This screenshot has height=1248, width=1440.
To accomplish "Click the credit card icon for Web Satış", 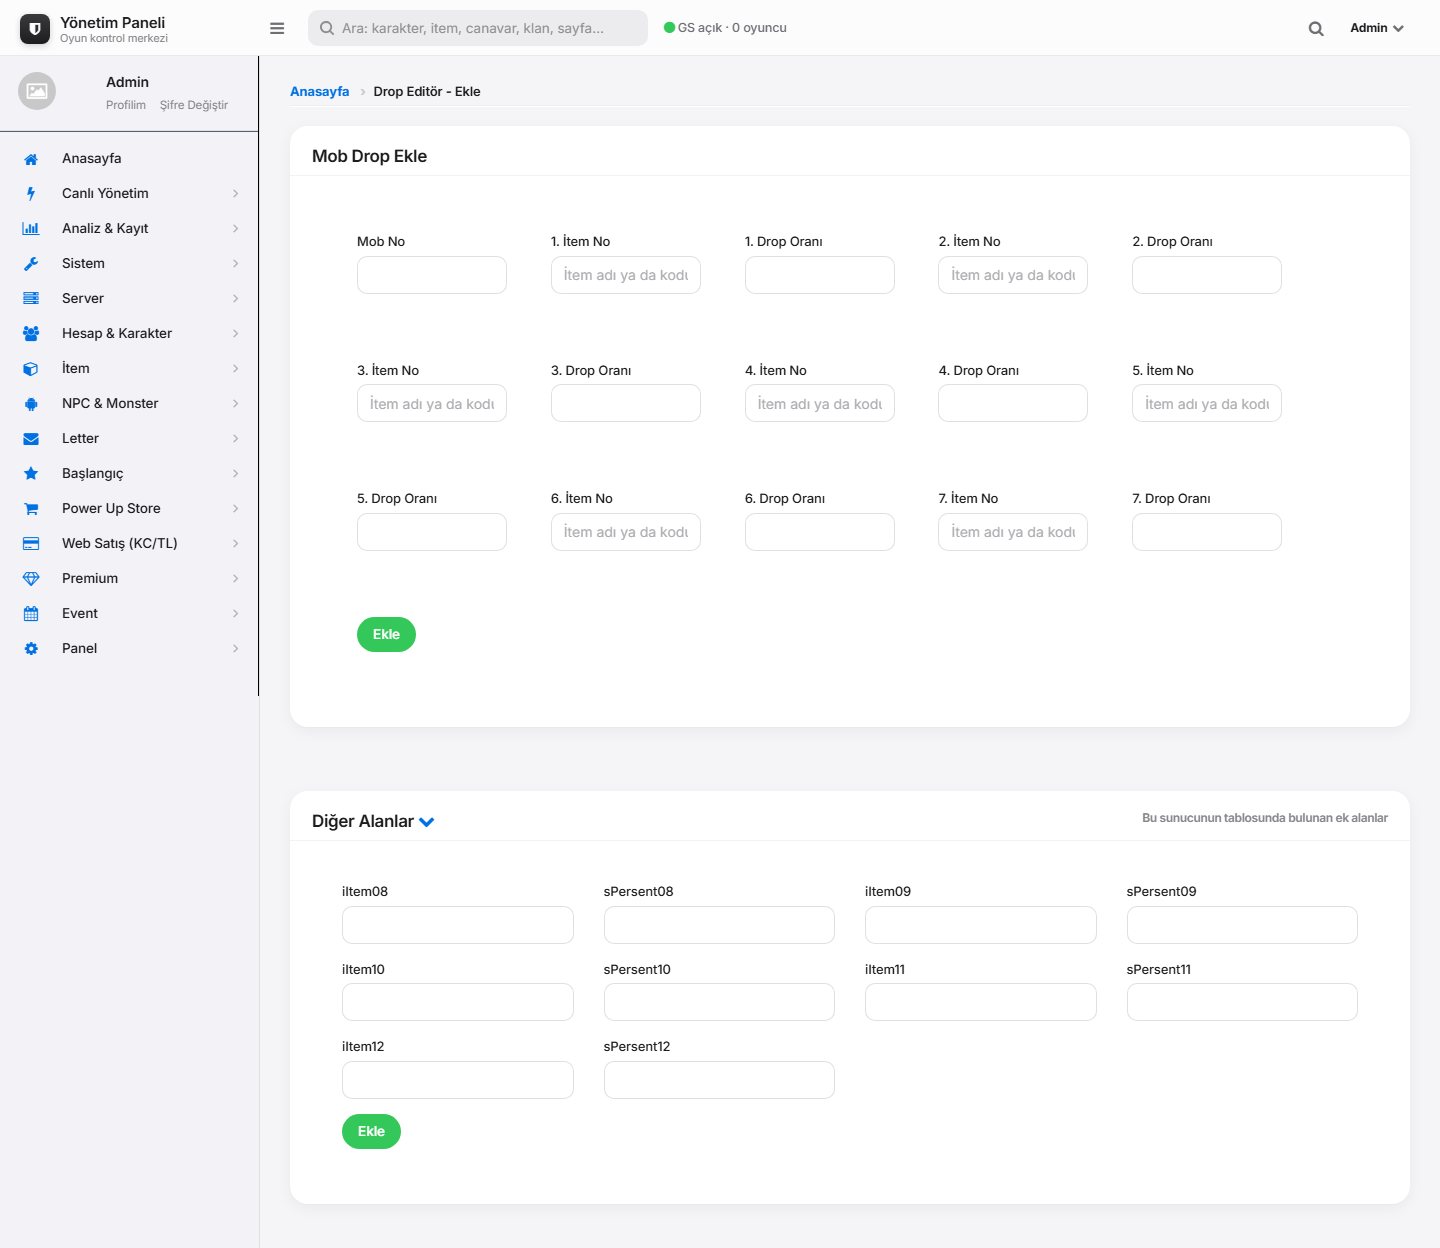I will coord(31,544).
